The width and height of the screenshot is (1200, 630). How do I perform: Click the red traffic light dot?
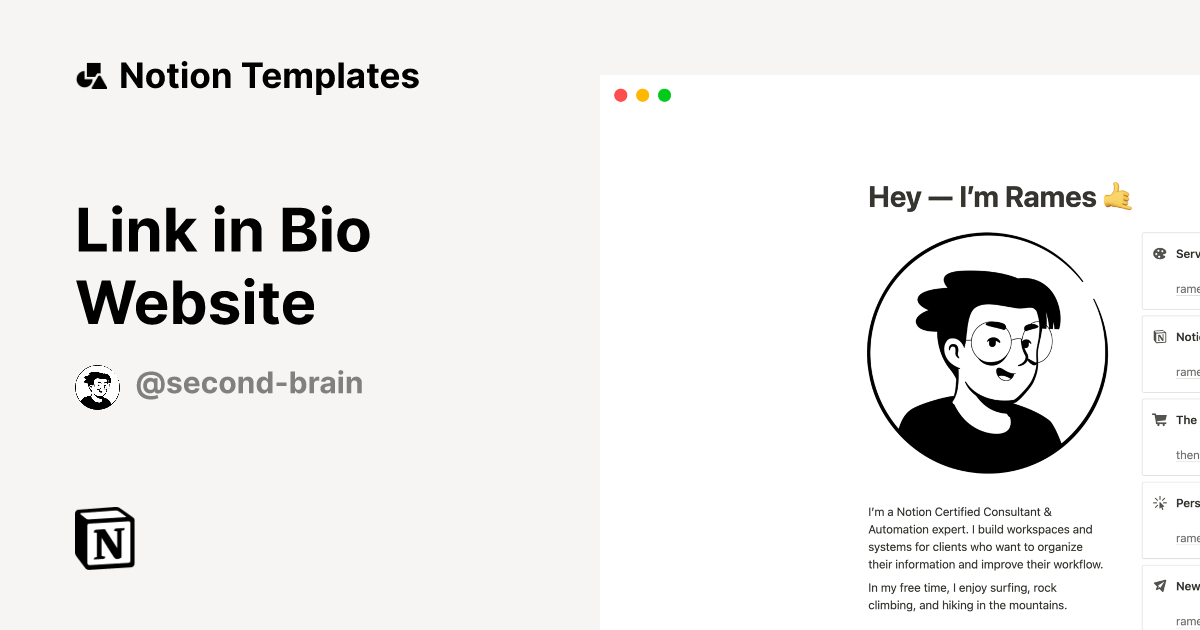tap(620, 94)
